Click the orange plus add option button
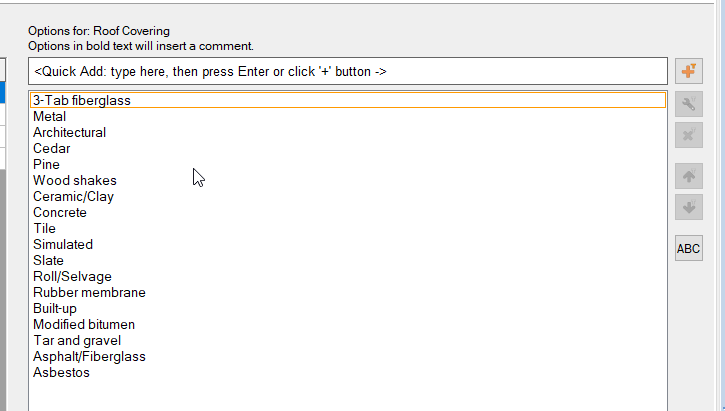The height and width of the screenshot is (411, 725). coord(688,72)
